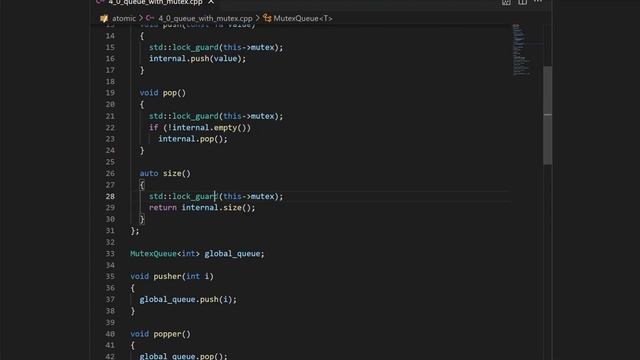The width and height of the screenshot is (640, 360).
Task: Click 'auto size()' on line 26
Action: pos(165,173)
